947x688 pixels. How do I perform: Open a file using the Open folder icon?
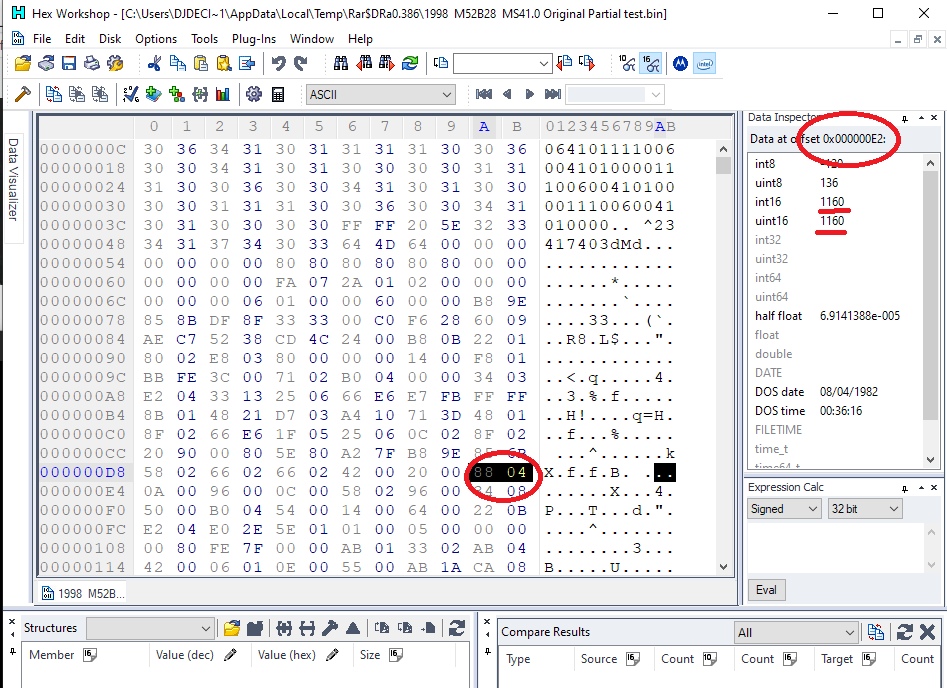pos(23,63)
